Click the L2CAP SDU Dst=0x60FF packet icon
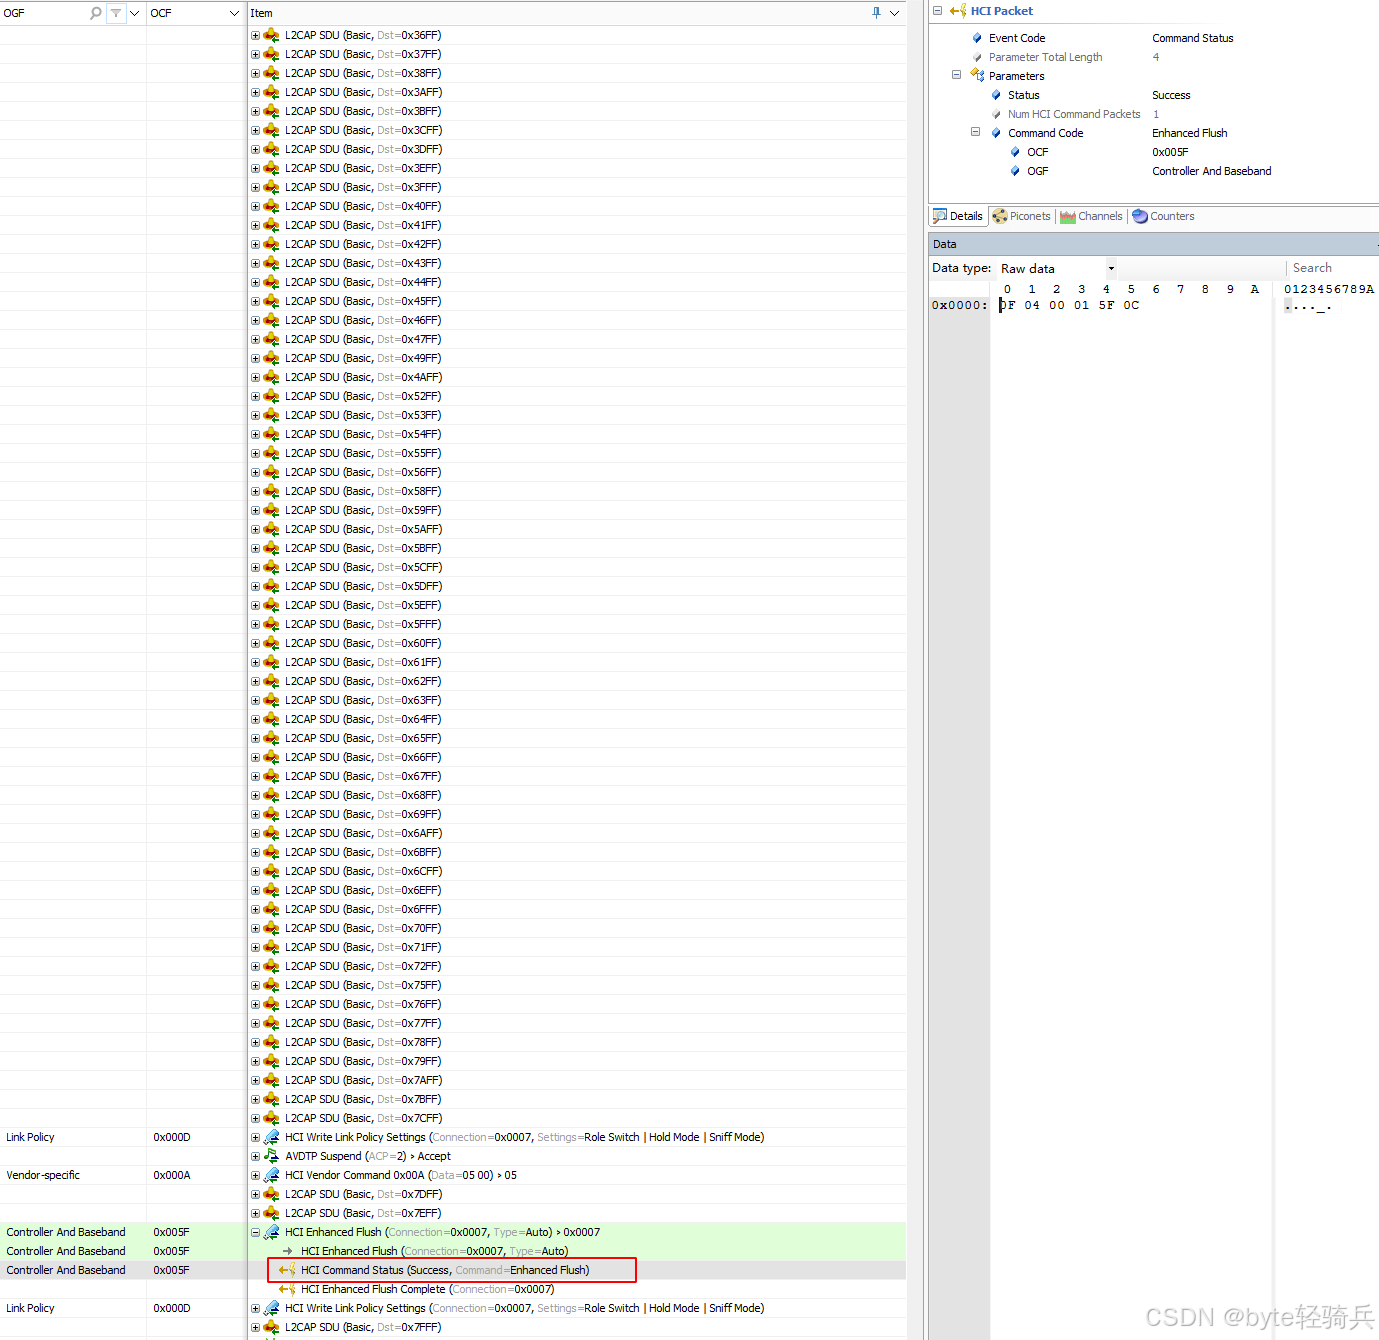1379x1340 pixels. tap(271, 643)
